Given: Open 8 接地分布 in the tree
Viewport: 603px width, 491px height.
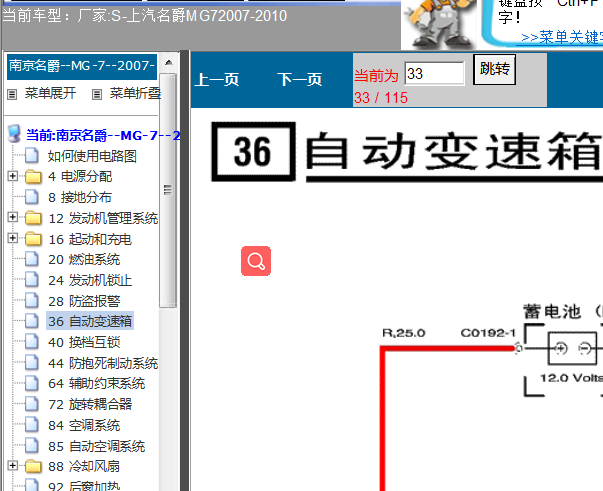Looking at the screenshot, I should [80, 197].
